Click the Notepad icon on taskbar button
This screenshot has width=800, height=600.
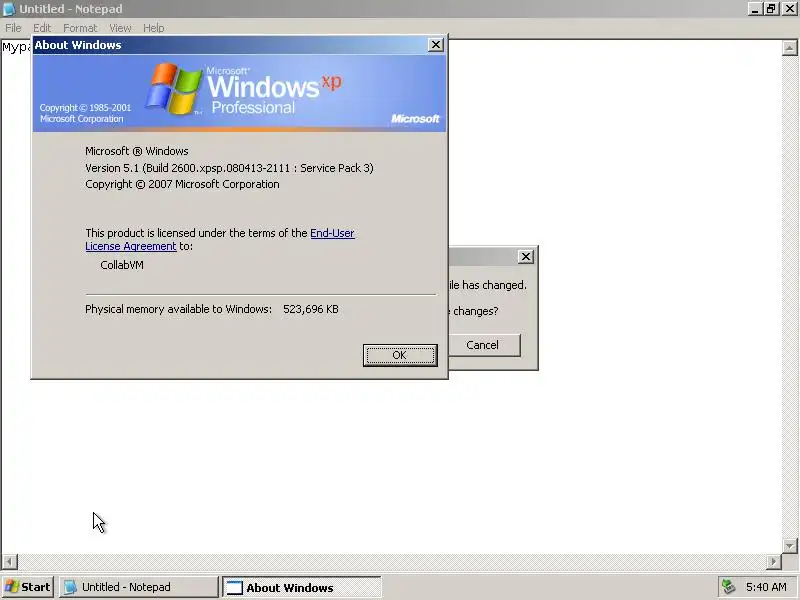click(x=70, y=587)
